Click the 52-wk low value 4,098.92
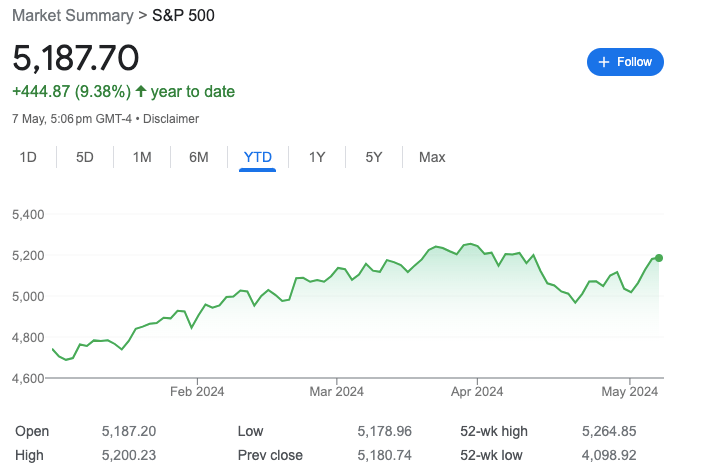701x471 pixels. coord(609,455)
